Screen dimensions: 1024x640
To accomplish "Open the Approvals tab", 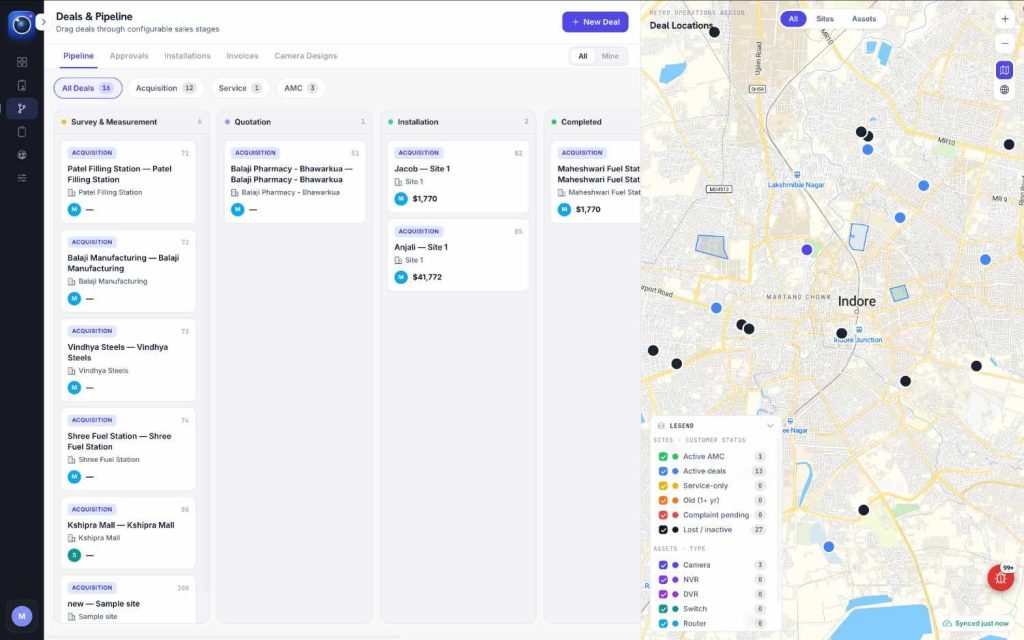I will pos(129,56).
